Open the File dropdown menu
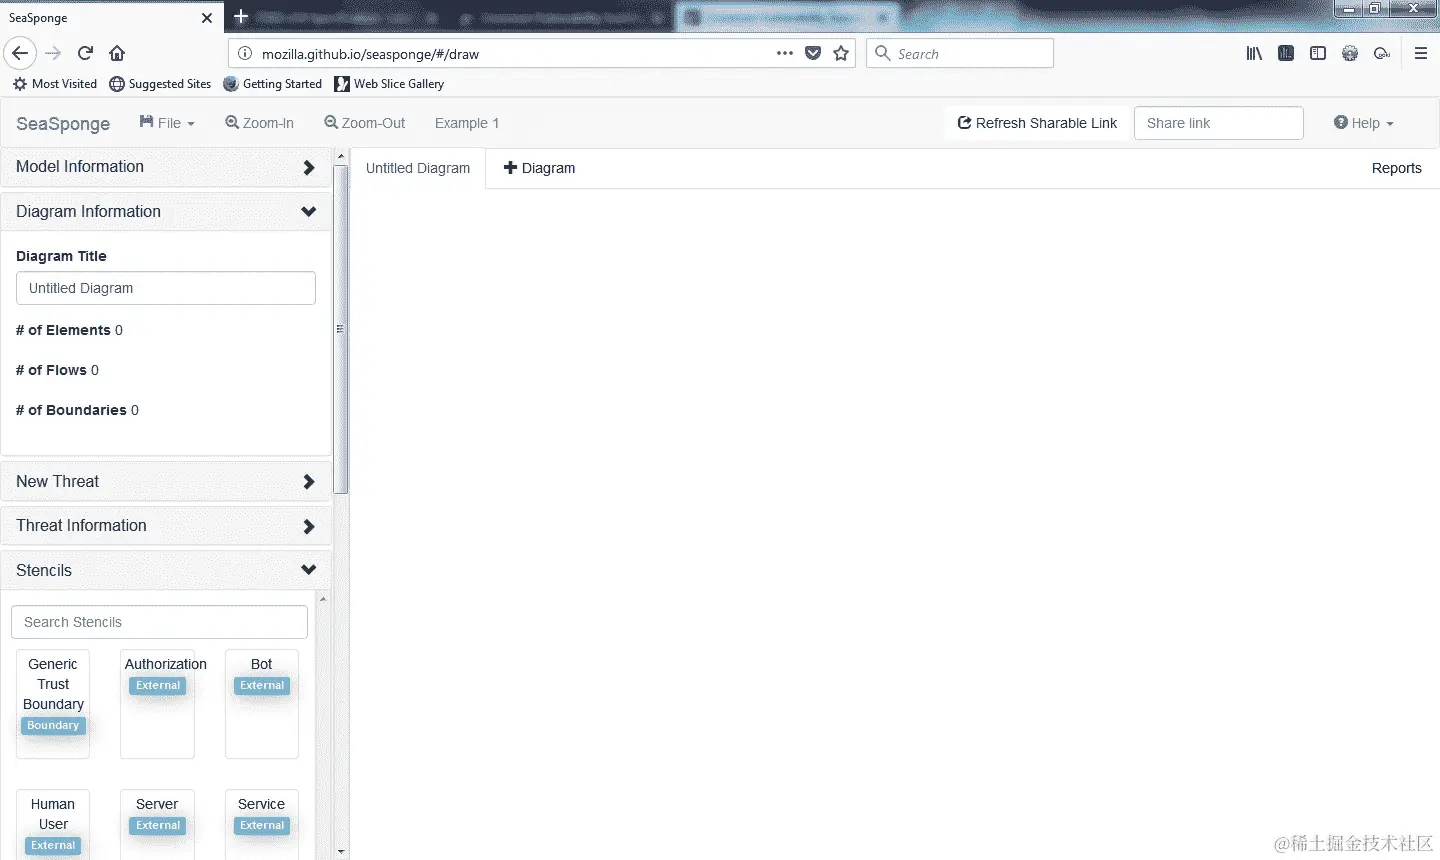Screen dimensions: 1440x860 (167, 123)
